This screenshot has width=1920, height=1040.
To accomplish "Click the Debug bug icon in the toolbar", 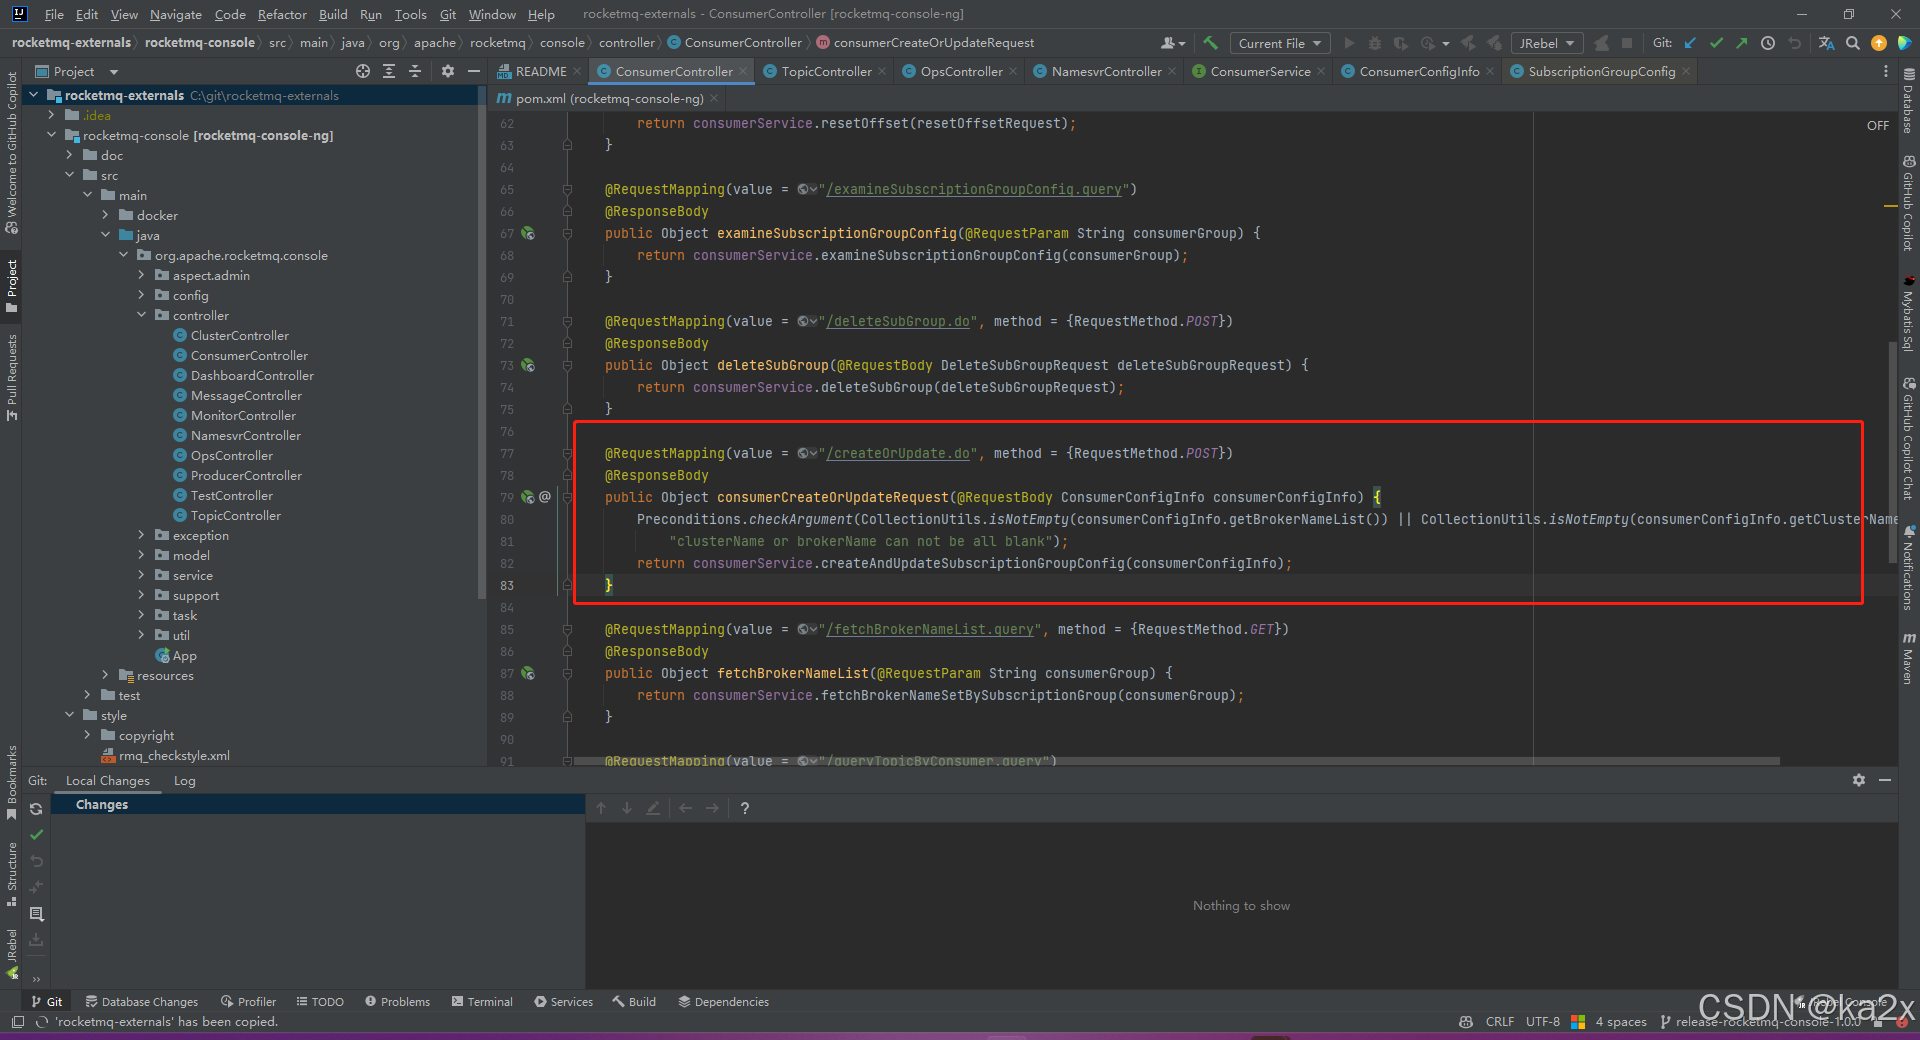I will pos(1375,43).
